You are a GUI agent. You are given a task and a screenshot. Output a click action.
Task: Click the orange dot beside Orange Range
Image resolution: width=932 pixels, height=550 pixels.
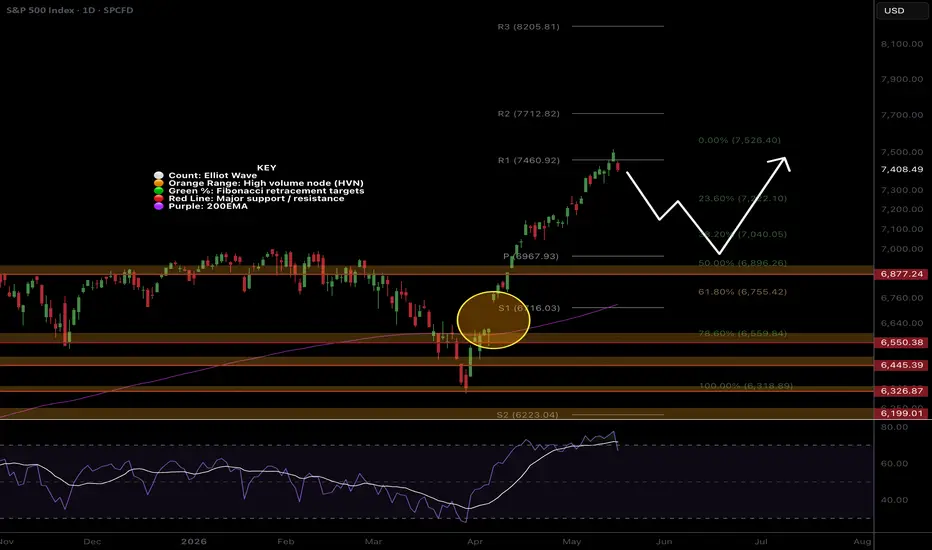click(159, 183)
